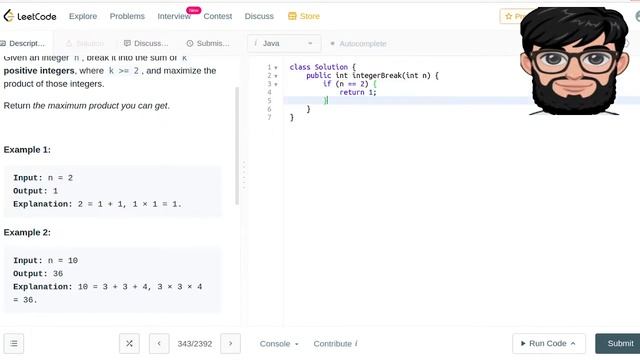Click the Contribute link
640x360 pixels.
coord(336,344)
